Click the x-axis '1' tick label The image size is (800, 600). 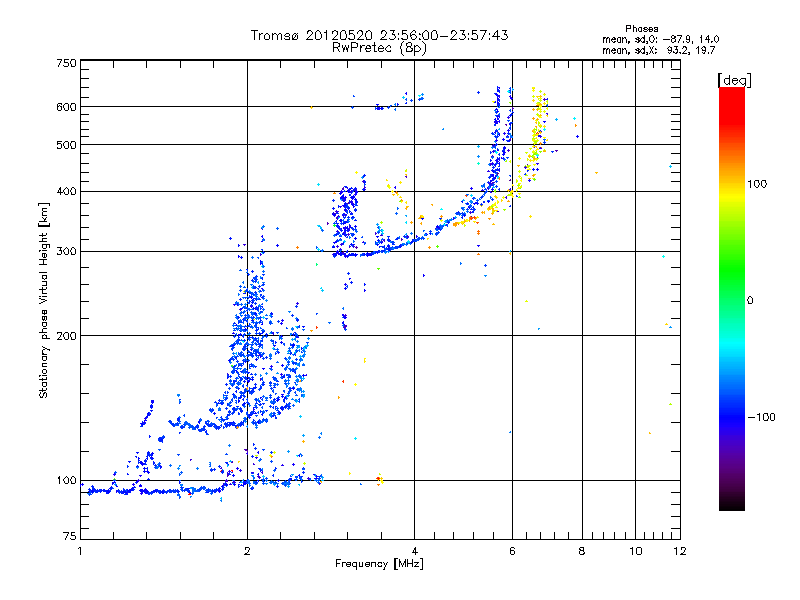click(x=80, y=551)
